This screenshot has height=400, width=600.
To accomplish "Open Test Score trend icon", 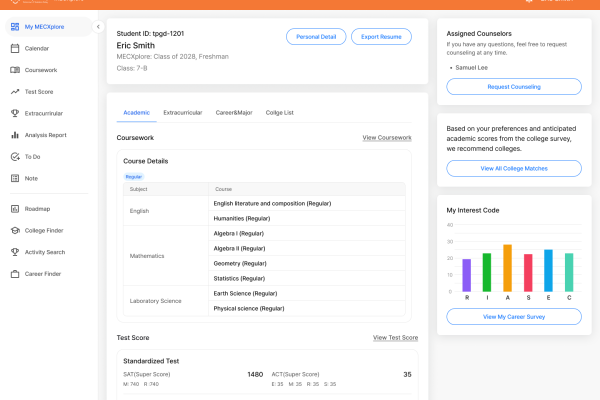I will [x=15, y=92].
